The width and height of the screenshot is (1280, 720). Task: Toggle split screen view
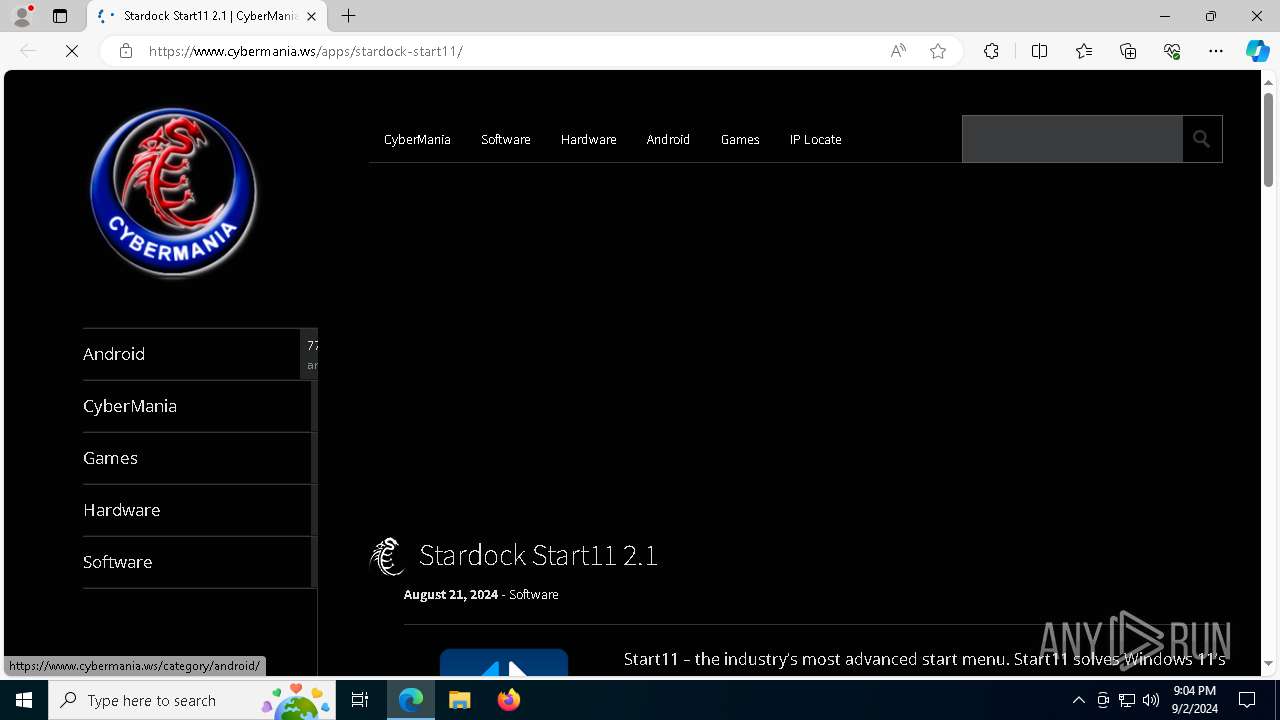[1039, 51]
